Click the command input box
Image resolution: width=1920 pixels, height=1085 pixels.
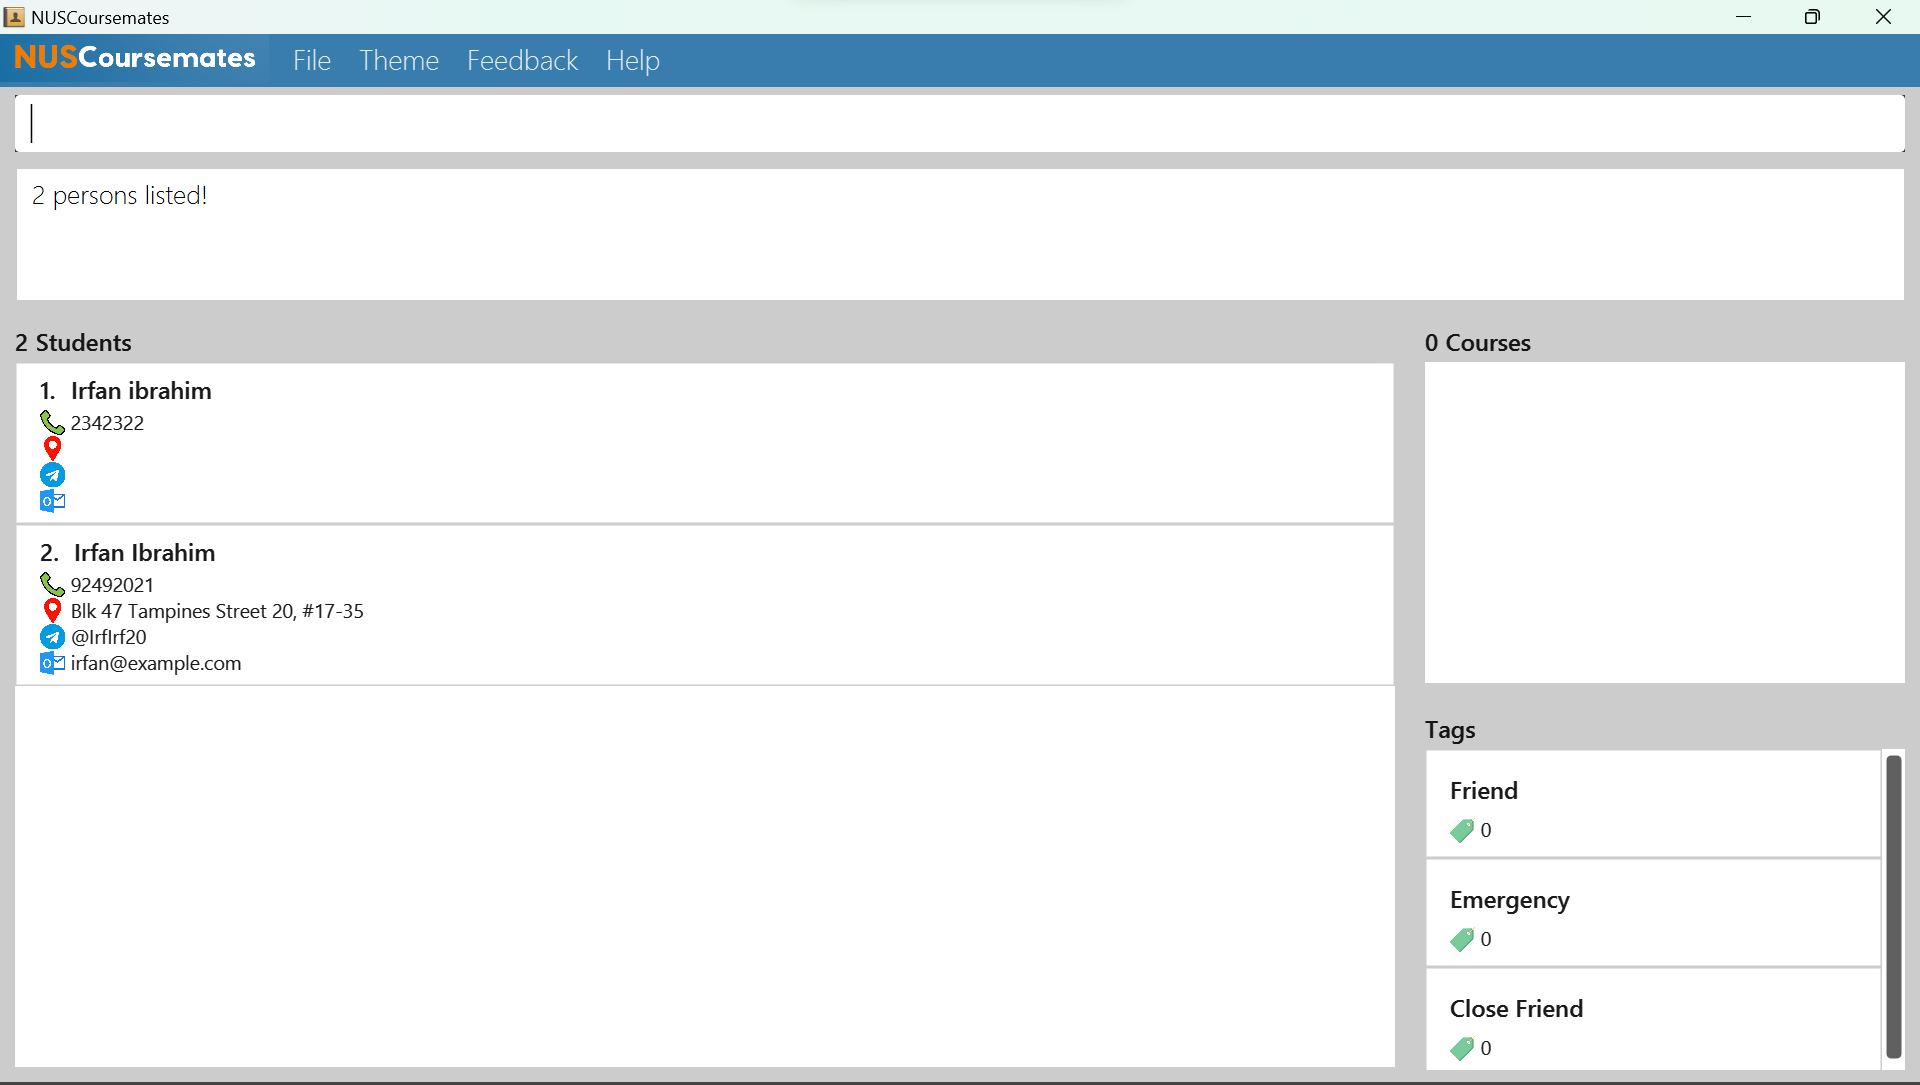[958, 123]
